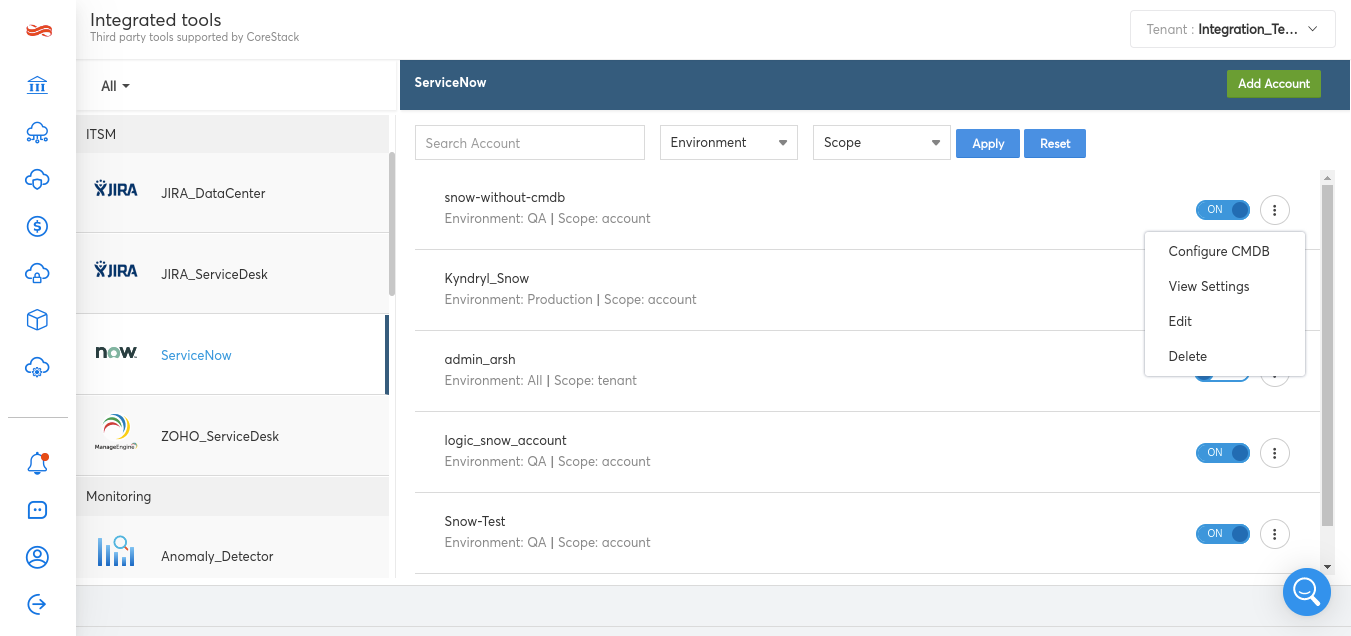Select the snow-without-cmdb account name
1351x636 pixels.
[505, 197]
